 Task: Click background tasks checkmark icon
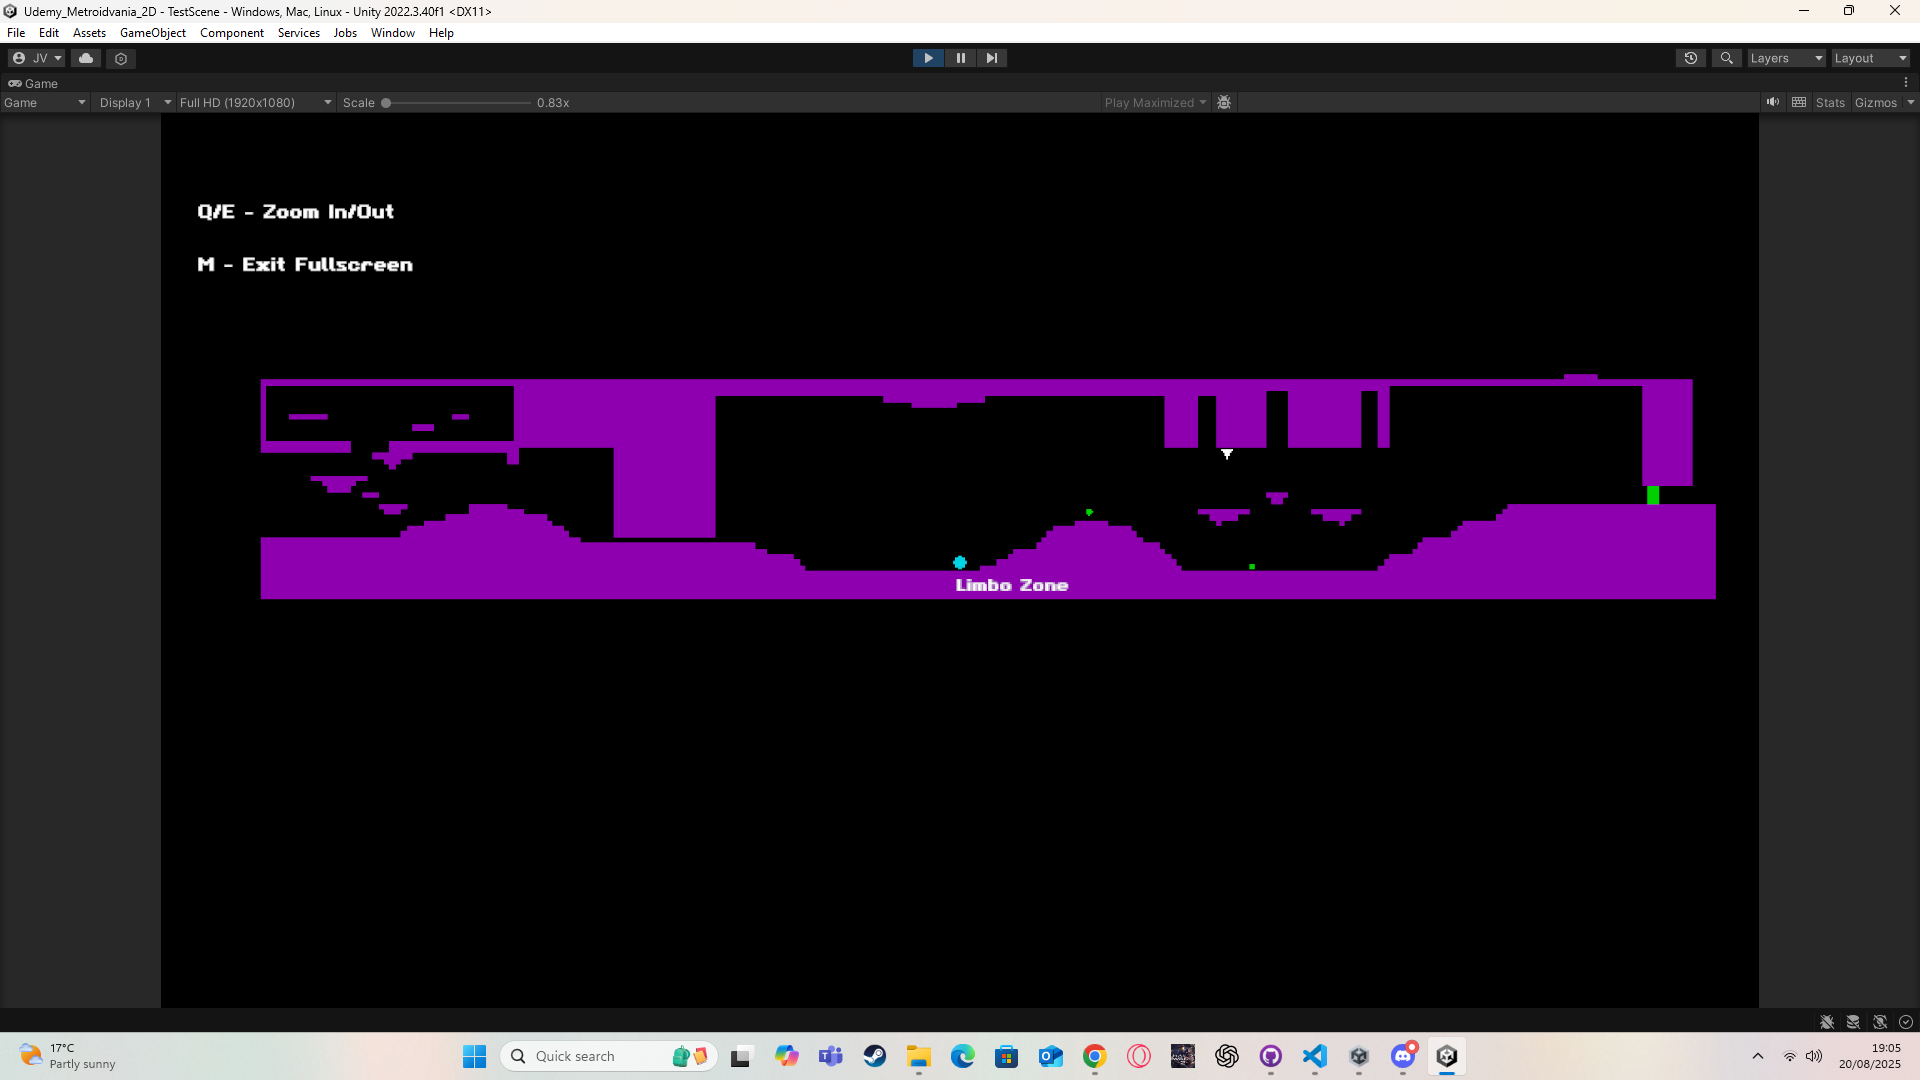1906,1022
